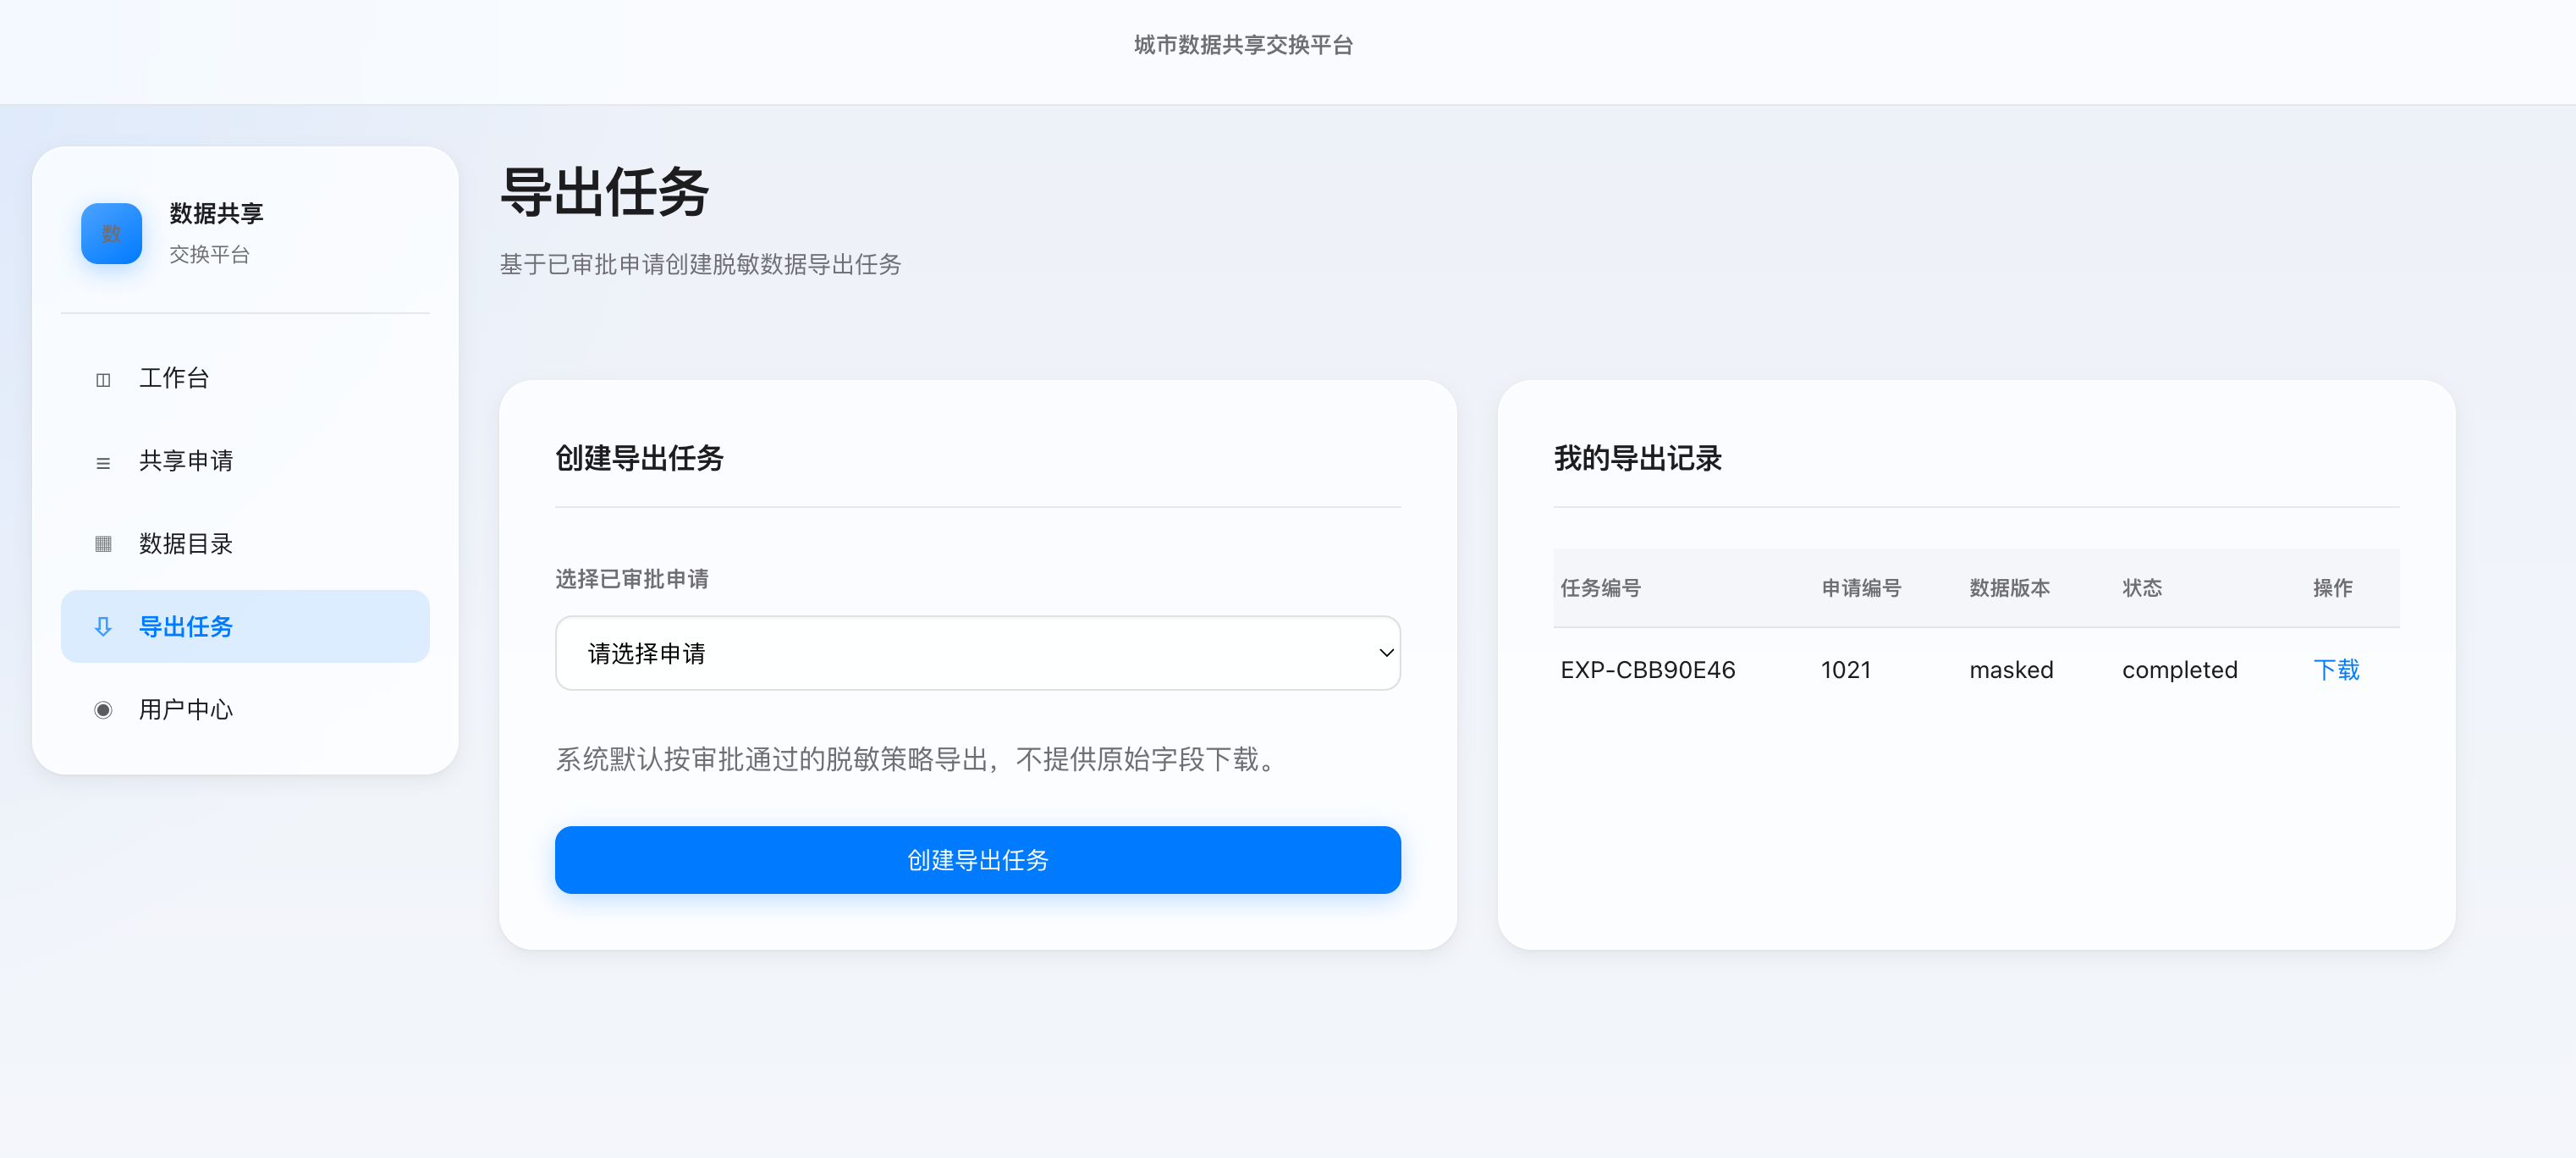Click the 工作台 sidebar icon
Viewport: 2576px width, 1158px height.
[103, 379]
